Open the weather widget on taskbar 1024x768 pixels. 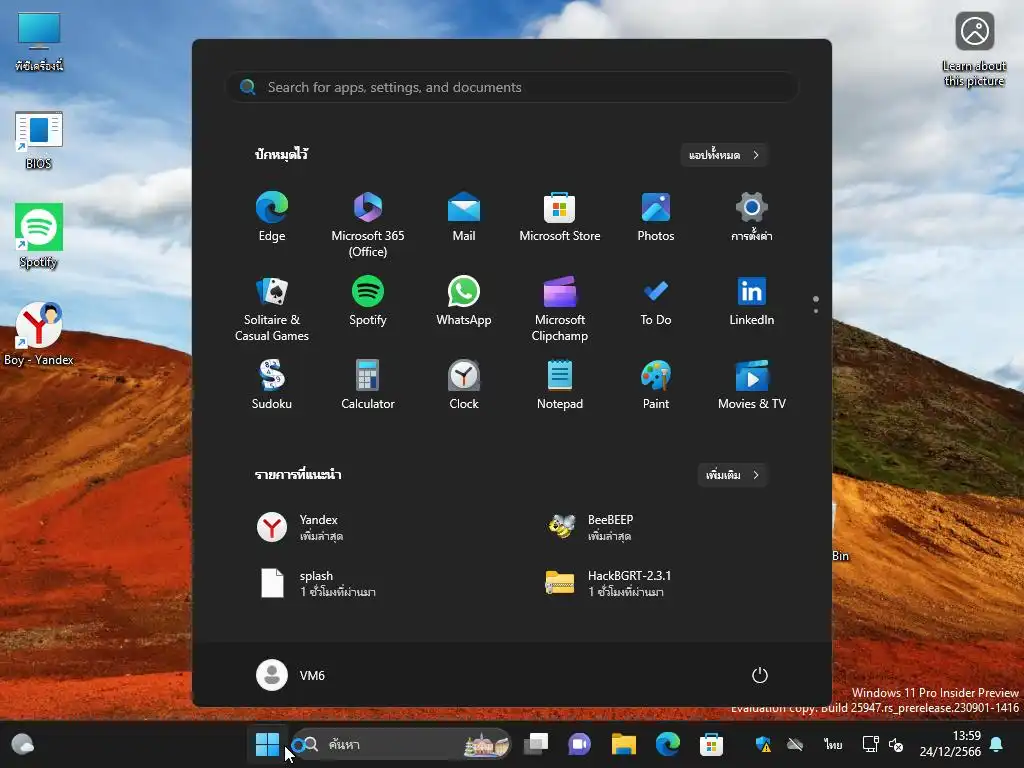(23, 744)
